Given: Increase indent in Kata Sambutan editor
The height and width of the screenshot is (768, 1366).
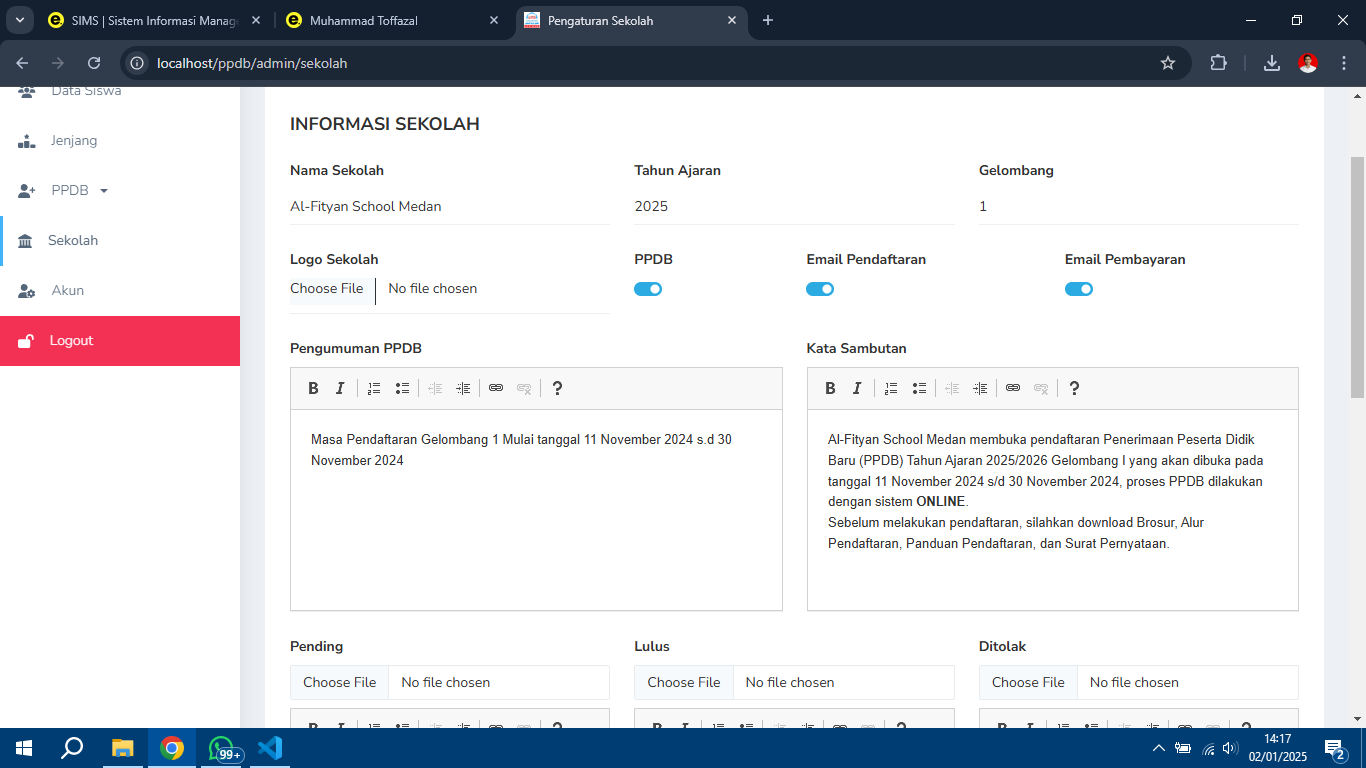Looking at the screenshot, I should (x=980, y=388).
